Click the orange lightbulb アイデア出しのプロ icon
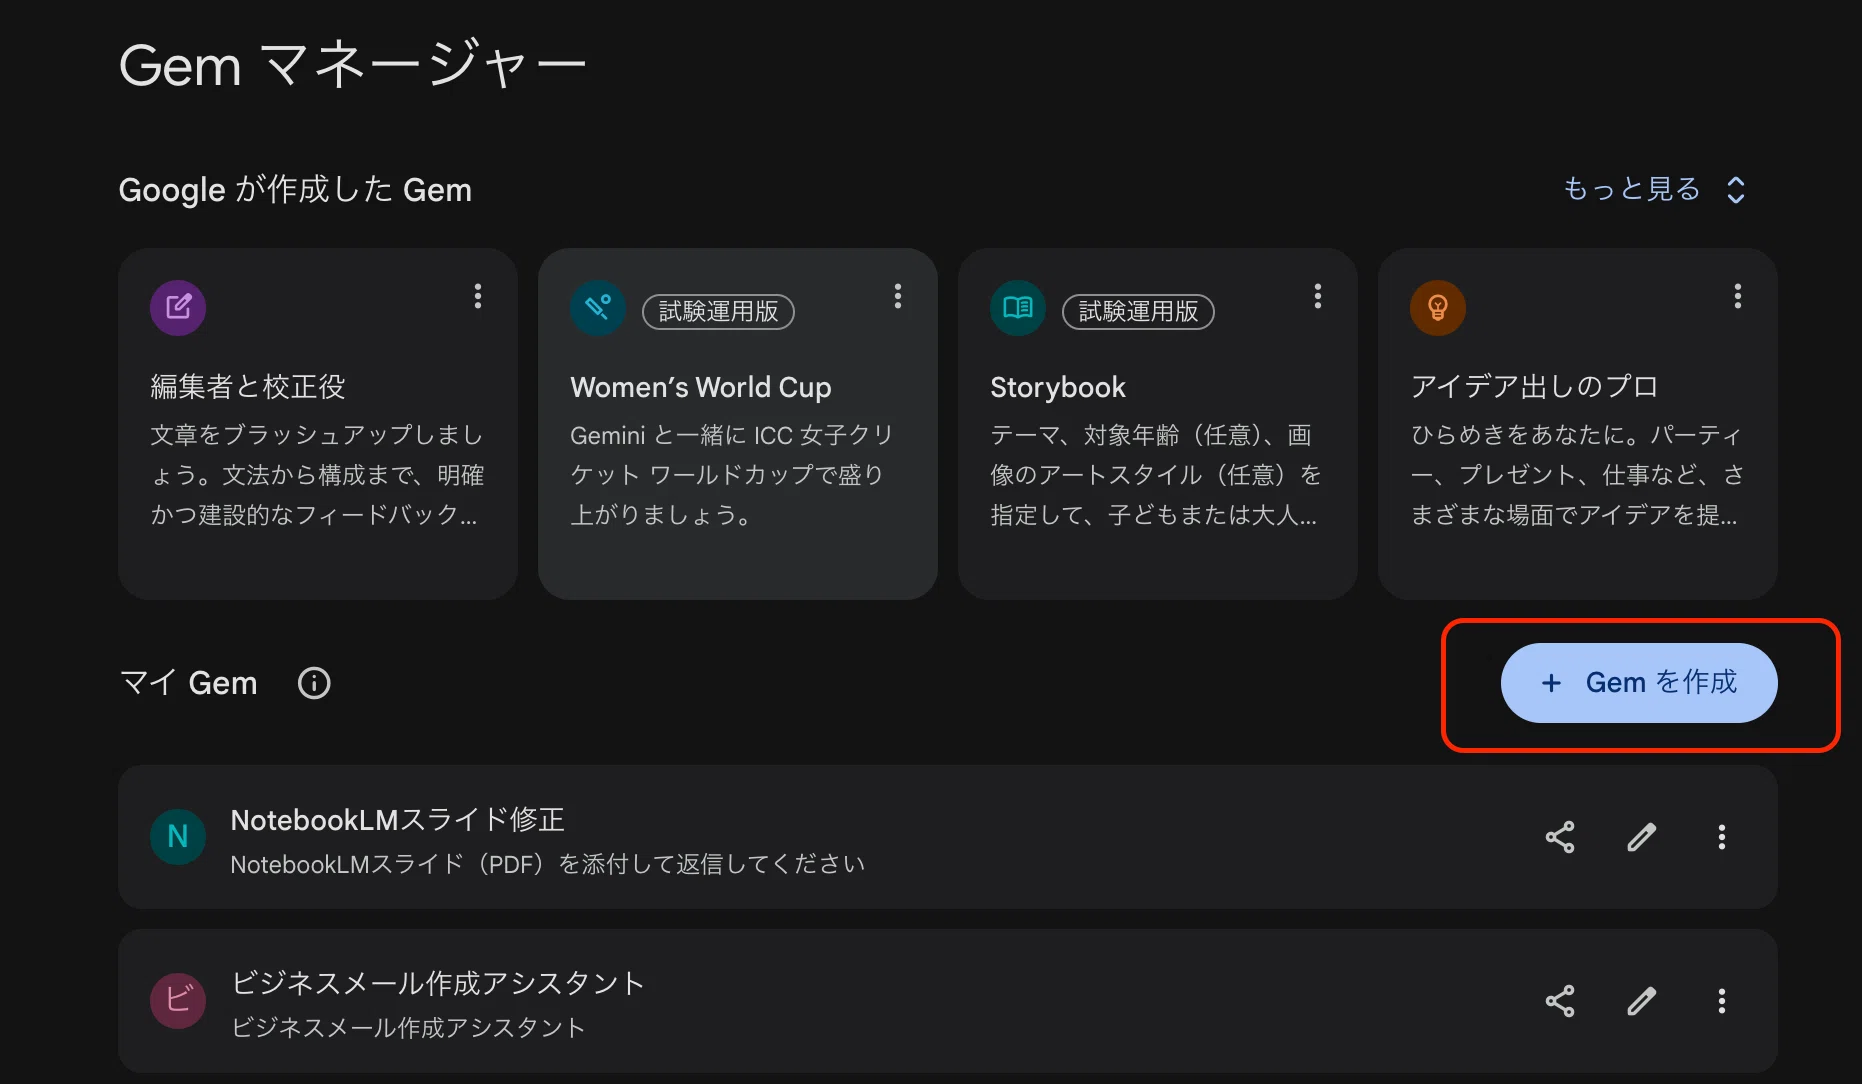The image size is (1862, 1084). (1438, 307)
